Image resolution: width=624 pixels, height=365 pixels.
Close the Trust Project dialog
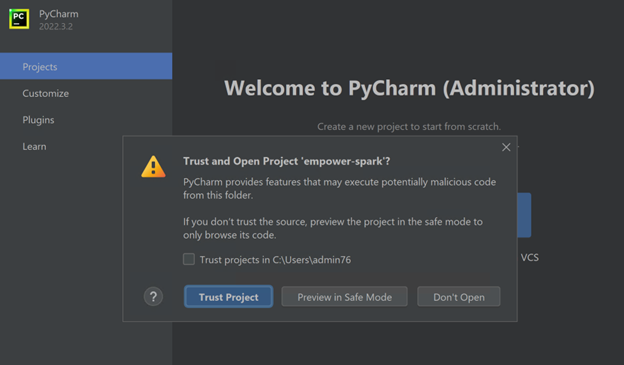pyautogui.click(x=506, y=147)
